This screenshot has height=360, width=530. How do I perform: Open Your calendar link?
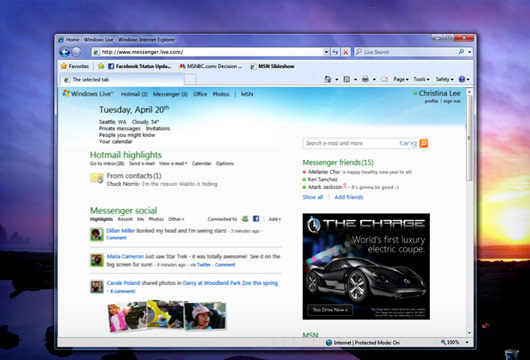[116, 142]
